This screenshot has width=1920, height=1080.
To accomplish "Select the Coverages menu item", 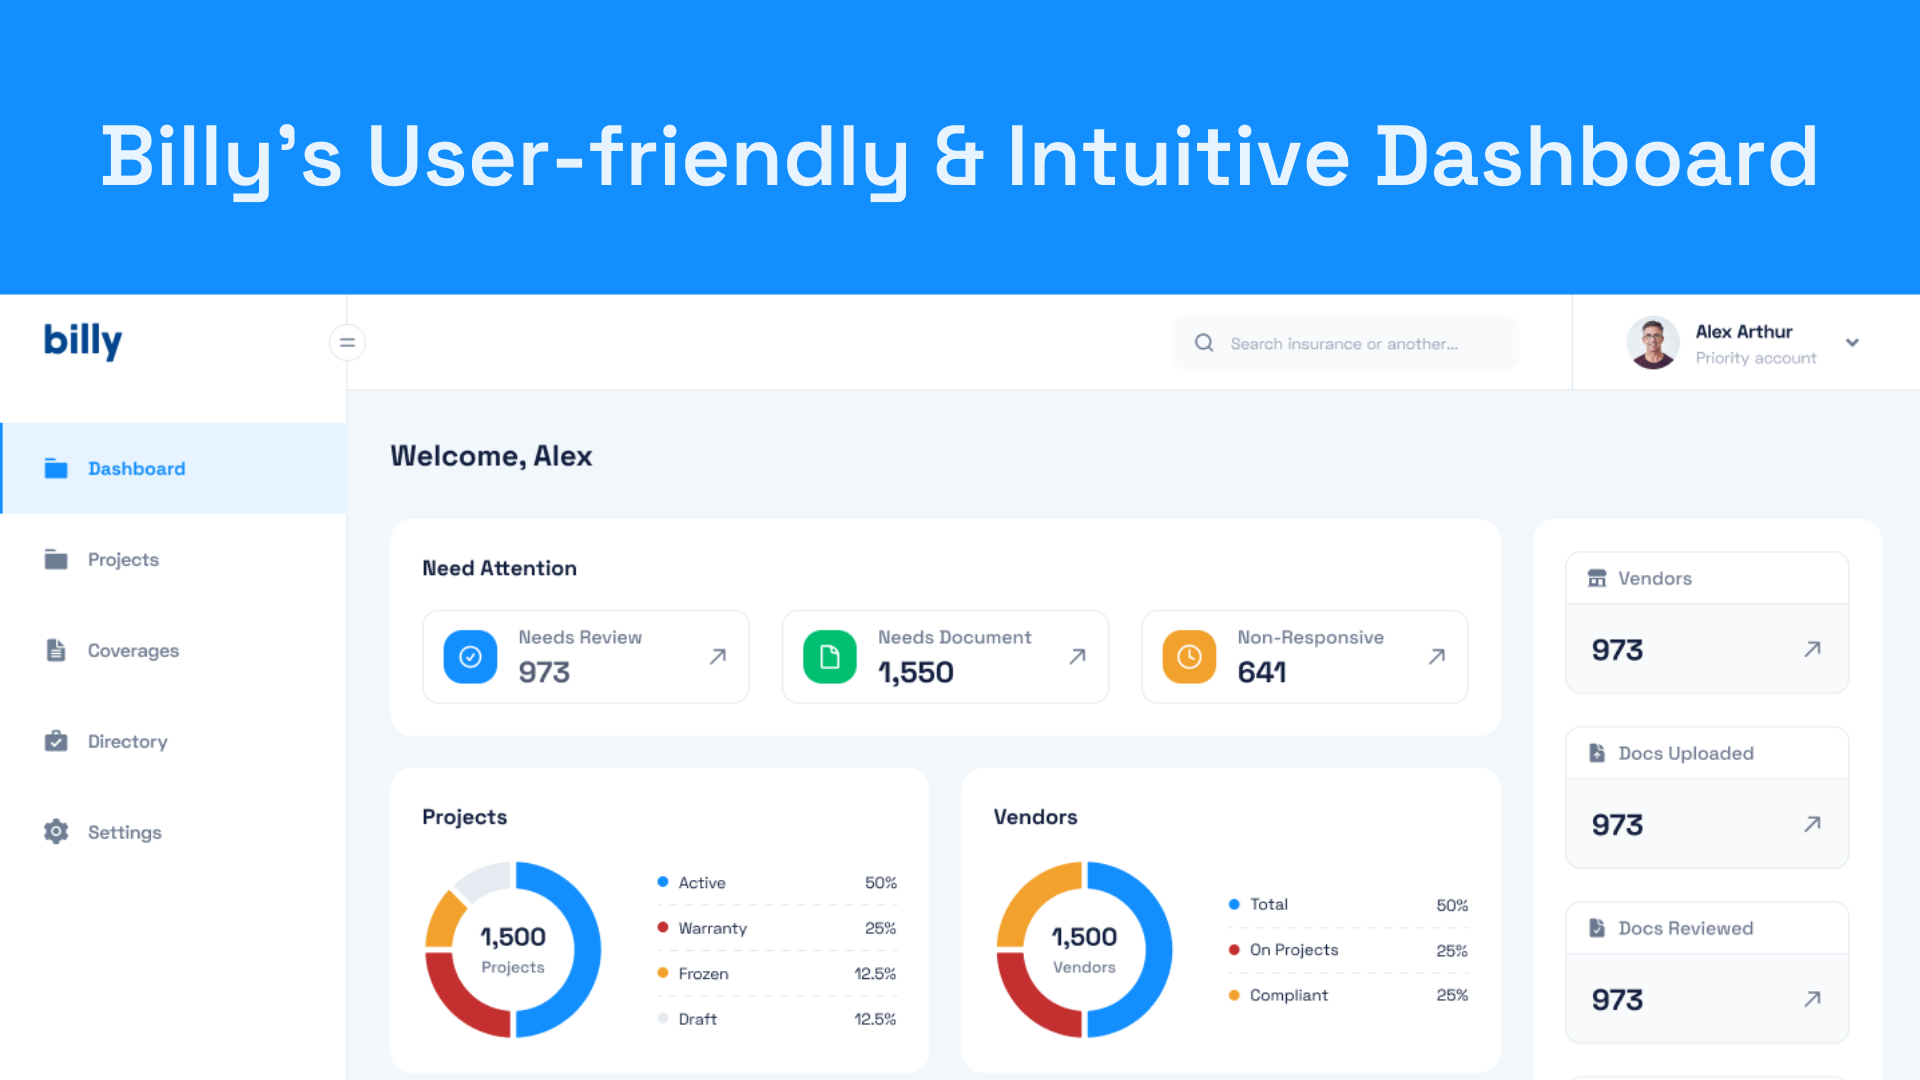I will pos(133,650).
